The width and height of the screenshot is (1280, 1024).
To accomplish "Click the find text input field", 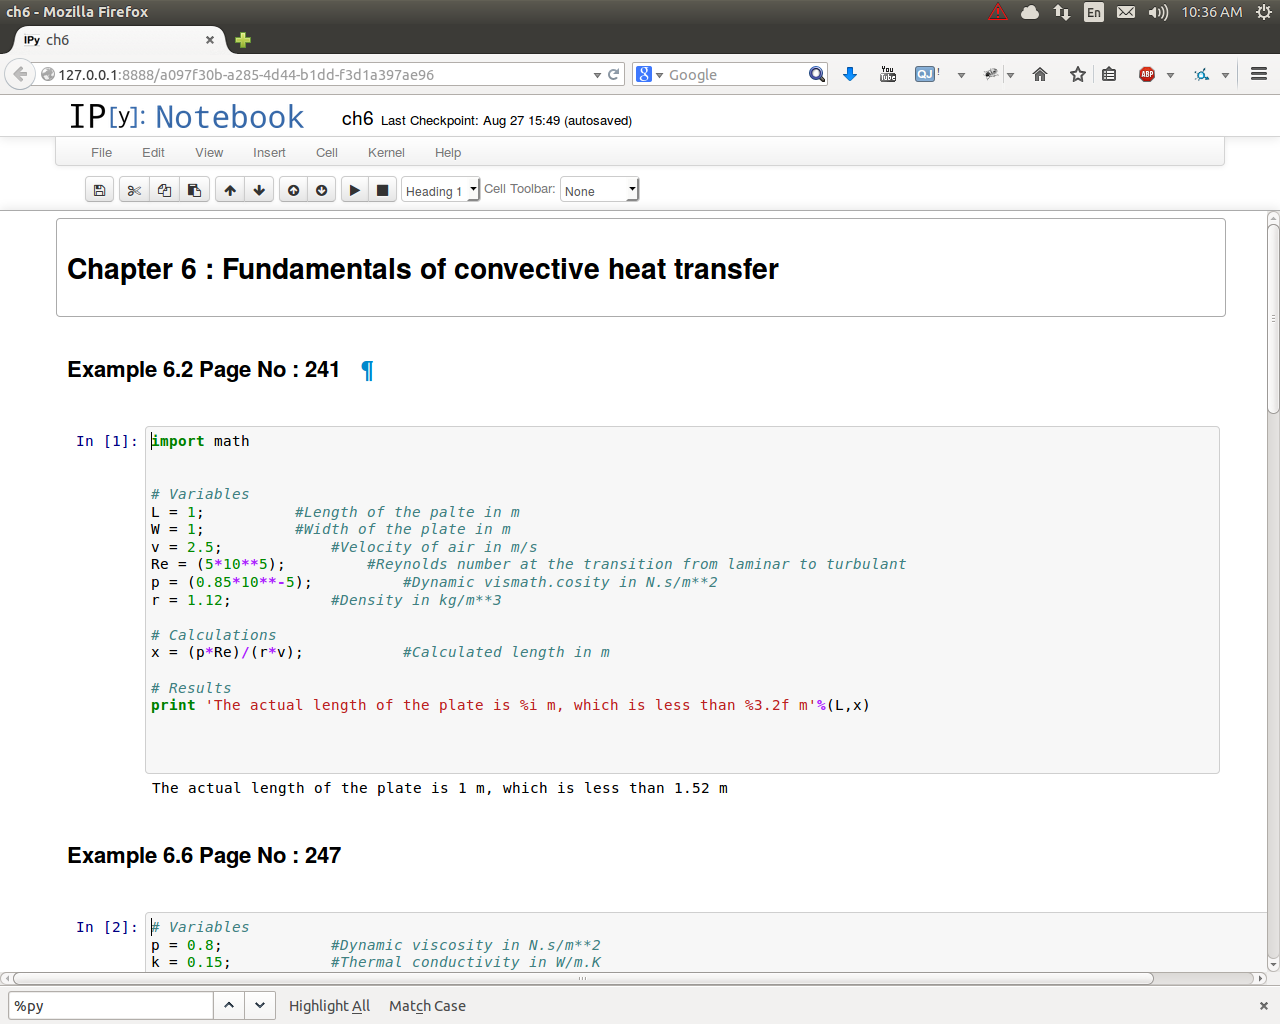I will pyautogui.click(x=111, y=1006).
